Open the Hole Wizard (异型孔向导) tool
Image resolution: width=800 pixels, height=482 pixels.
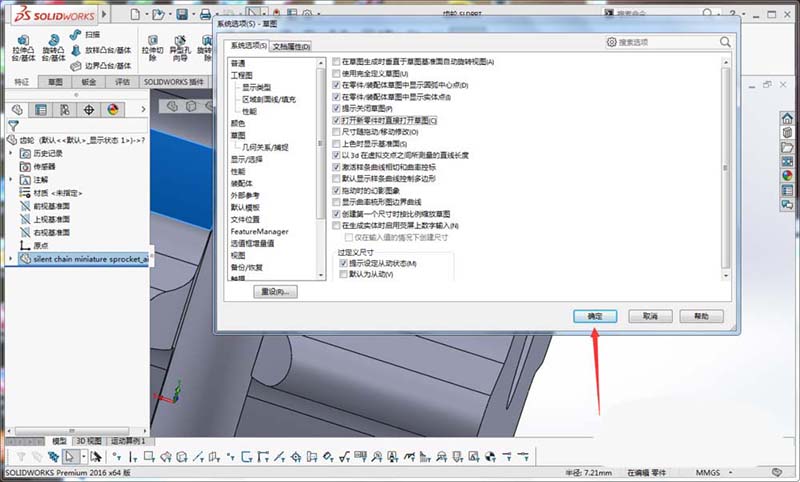[180, 40]
